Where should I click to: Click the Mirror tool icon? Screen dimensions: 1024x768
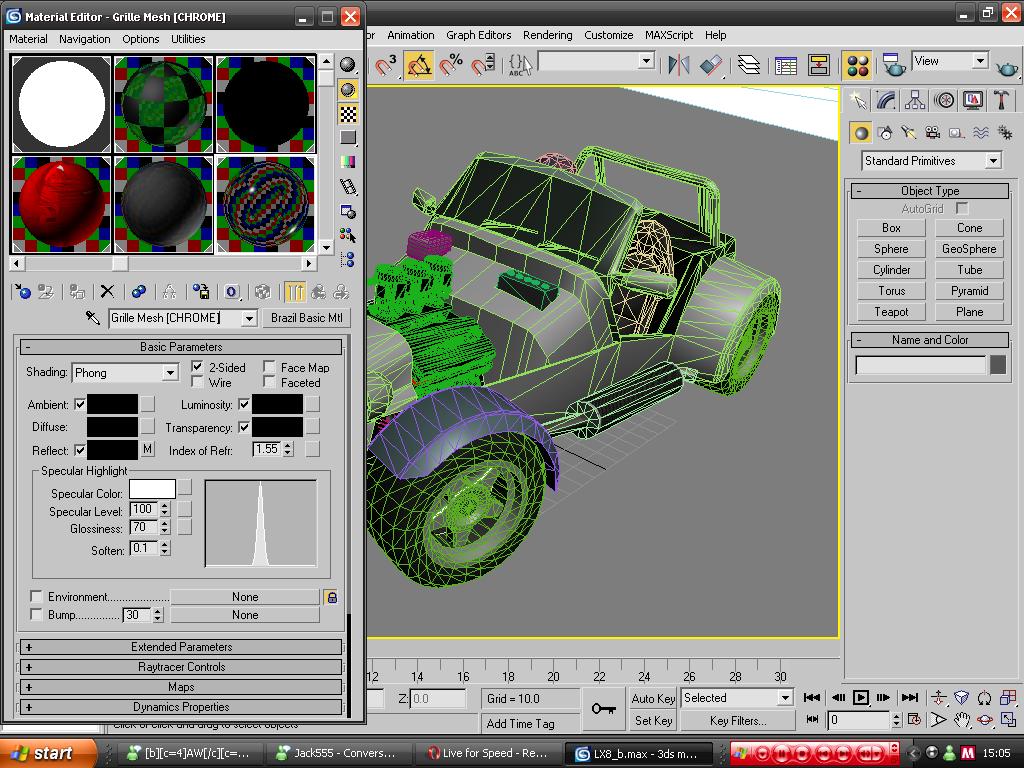click(x=679, y=65)
